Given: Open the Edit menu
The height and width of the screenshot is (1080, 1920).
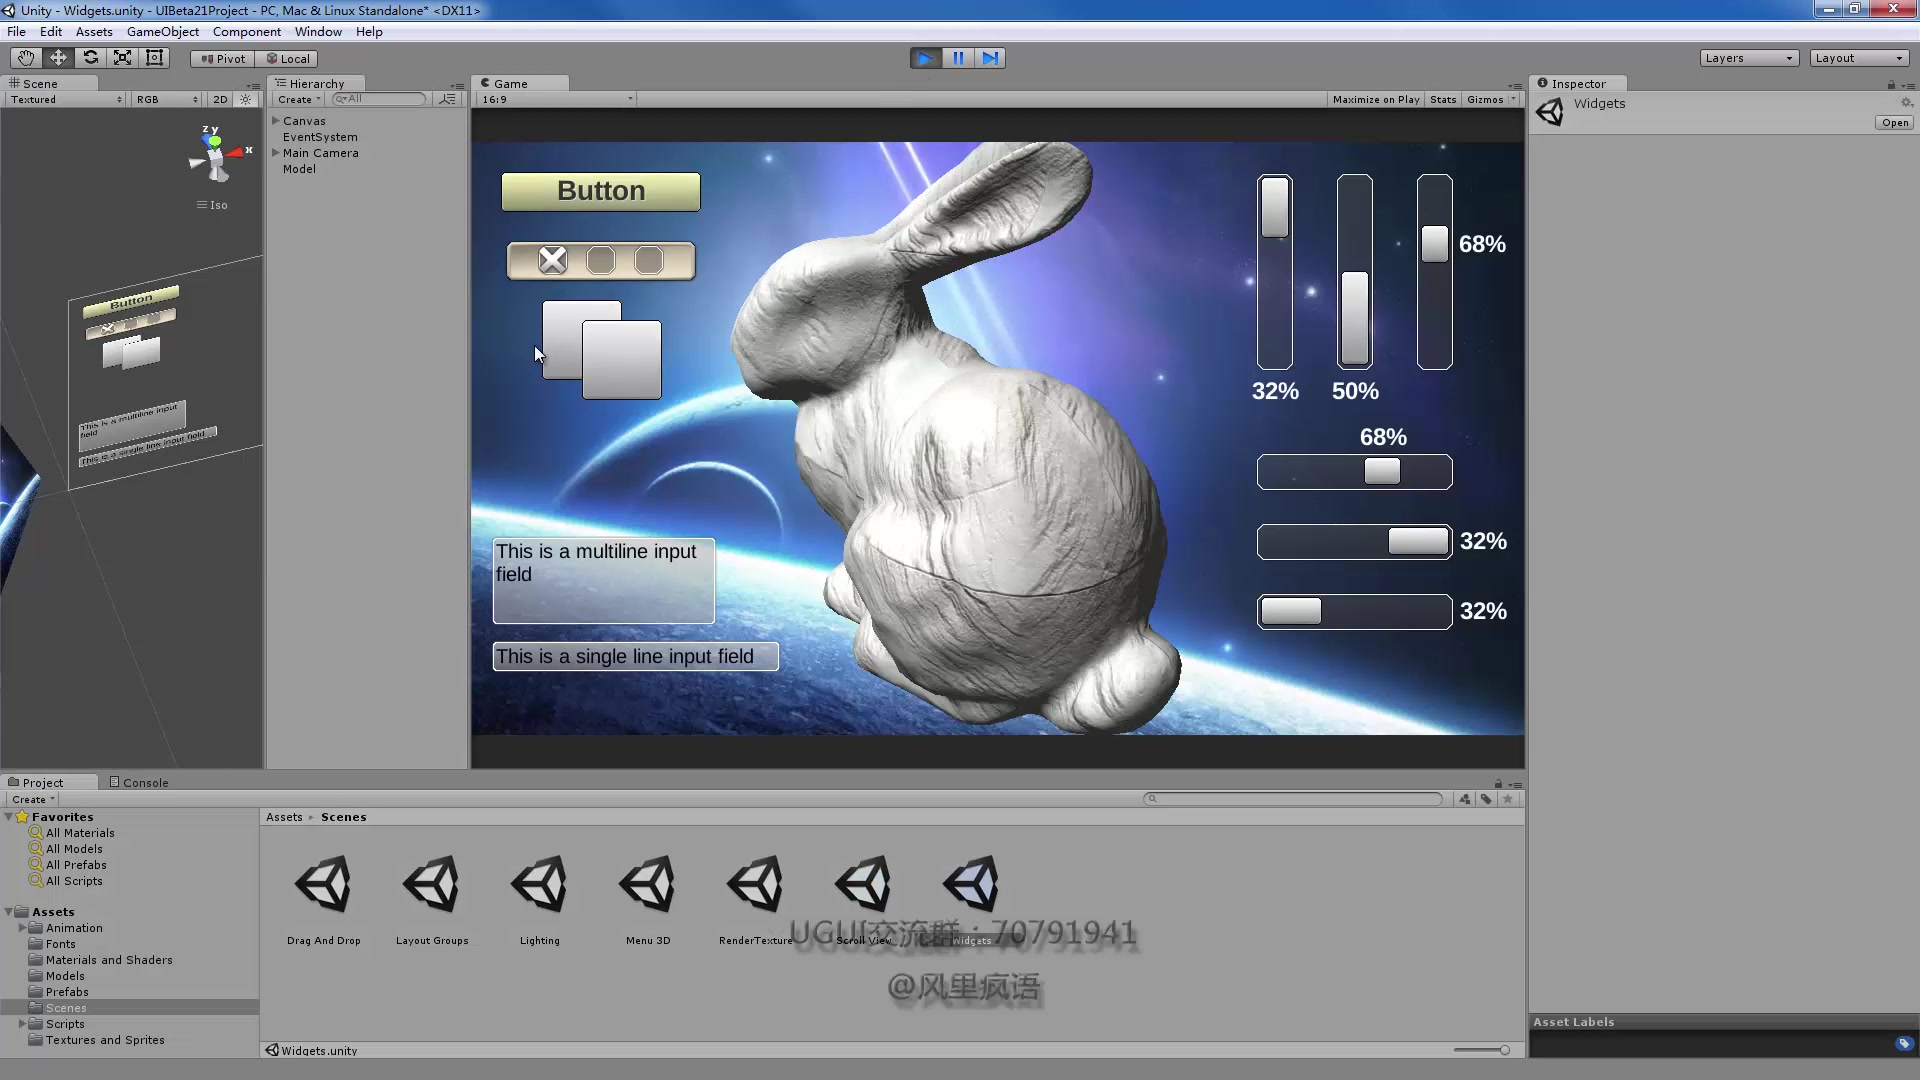Looking at the screenshot, I should click(x=51, y=32).
